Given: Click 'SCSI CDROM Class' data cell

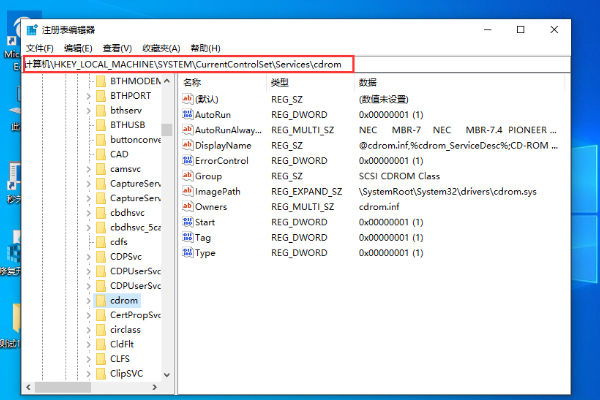Looking at the screenshot, I should click(399, 176).
